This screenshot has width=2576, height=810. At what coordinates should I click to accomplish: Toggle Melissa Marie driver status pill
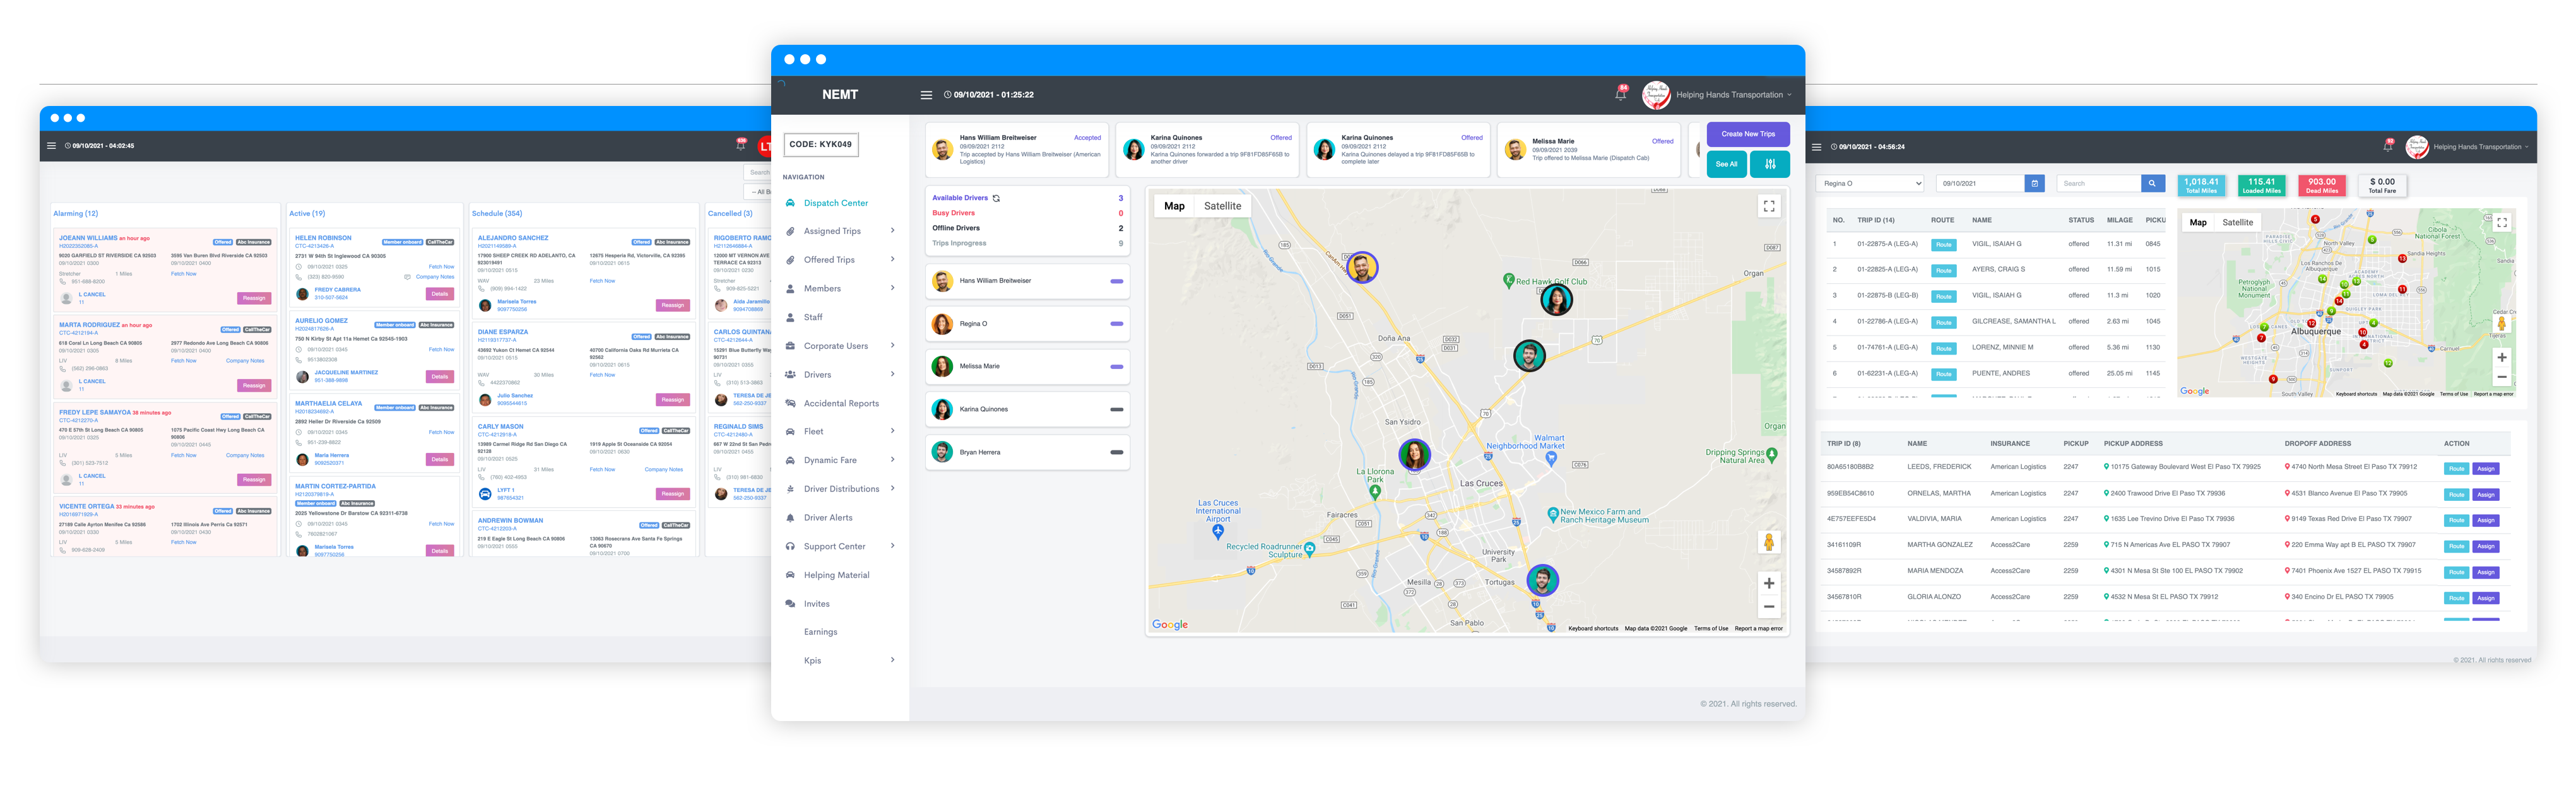1116,366
